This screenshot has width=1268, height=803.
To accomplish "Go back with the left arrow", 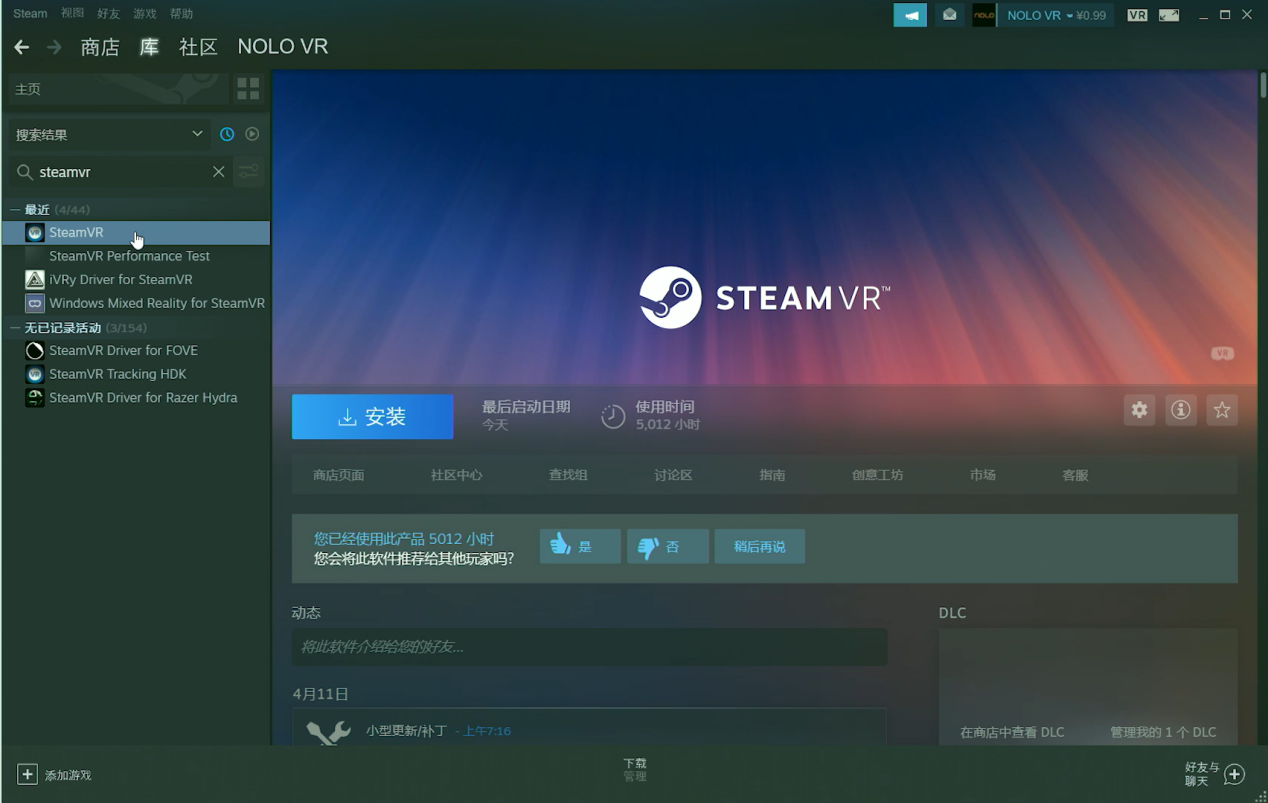I will tap(22, 47).
